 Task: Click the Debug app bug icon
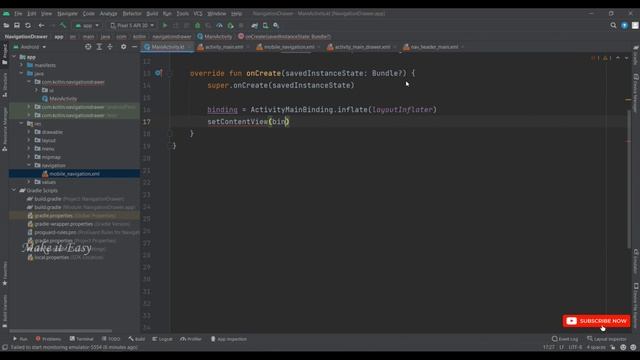(x=198, y=25)
